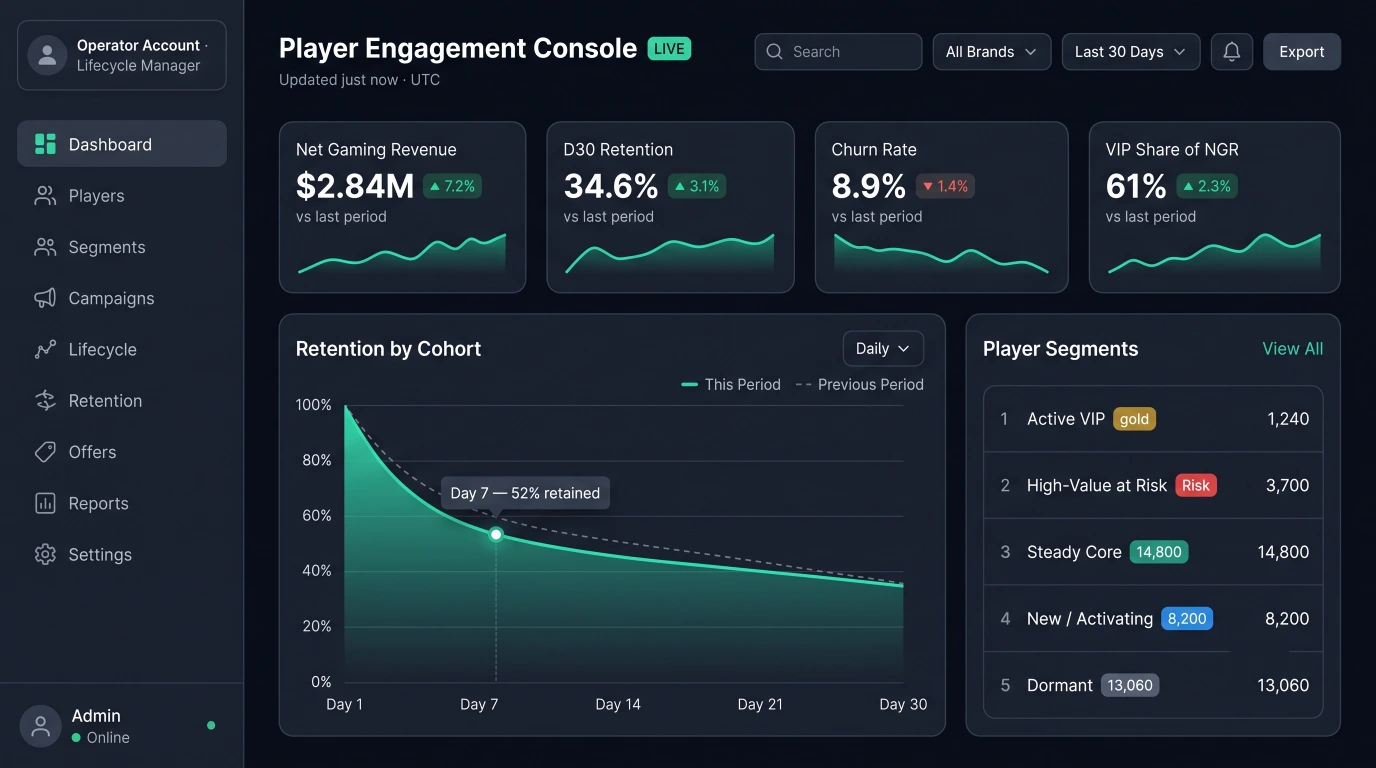
Task: Click the 8.9% churn value
Action: pyautogui.click(x=869, y=186)
